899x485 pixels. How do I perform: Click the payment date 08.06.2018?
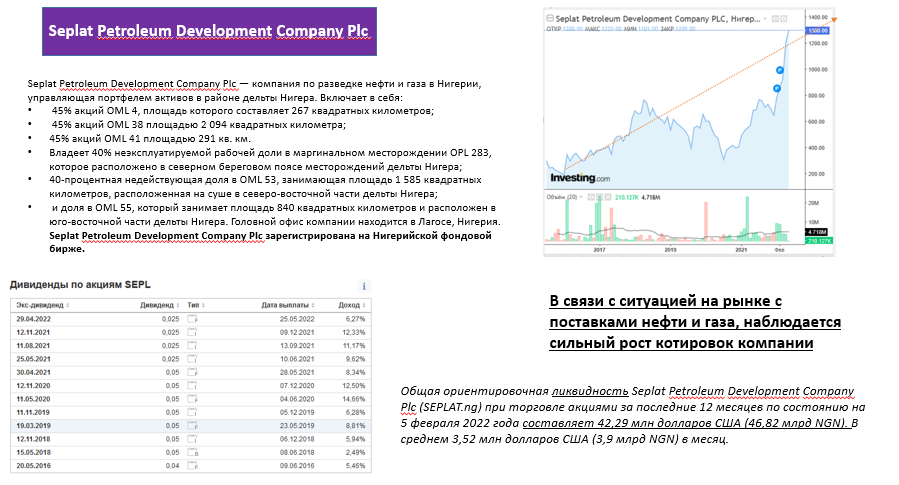pyautogui.click(x=297, y=452)
